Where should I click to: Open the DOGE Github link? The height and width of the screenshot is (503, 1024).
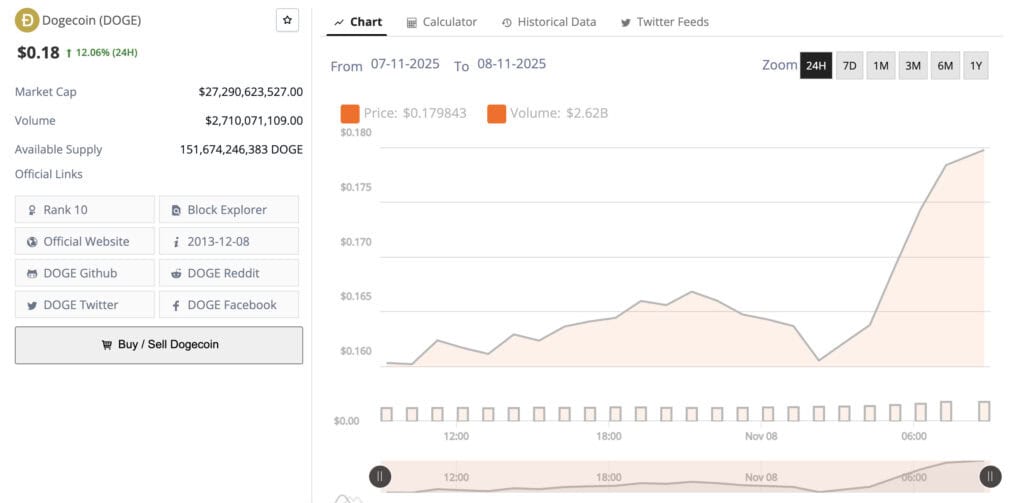[85, 274]
